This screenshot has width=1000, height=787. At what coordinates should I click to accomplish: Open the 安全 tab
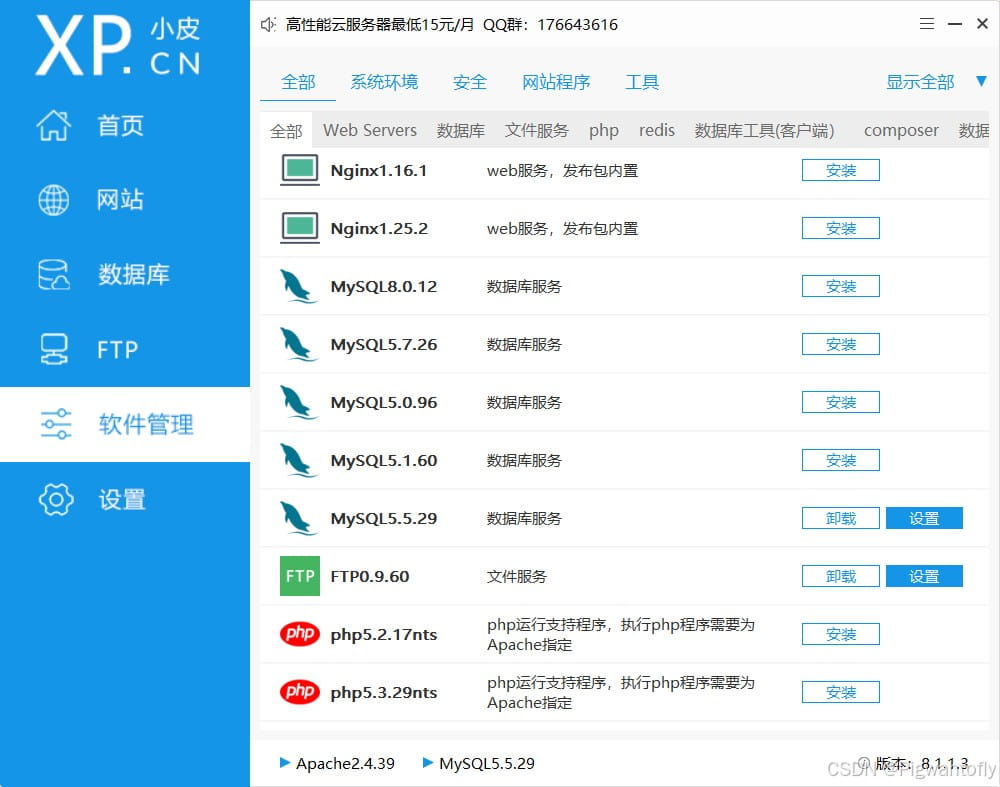coord(469,82)
